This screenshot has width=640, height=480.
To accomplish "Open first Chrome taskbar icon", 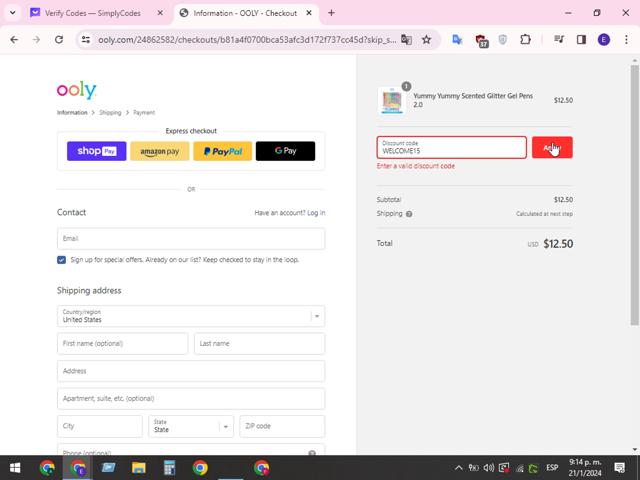I will point(47,468).
